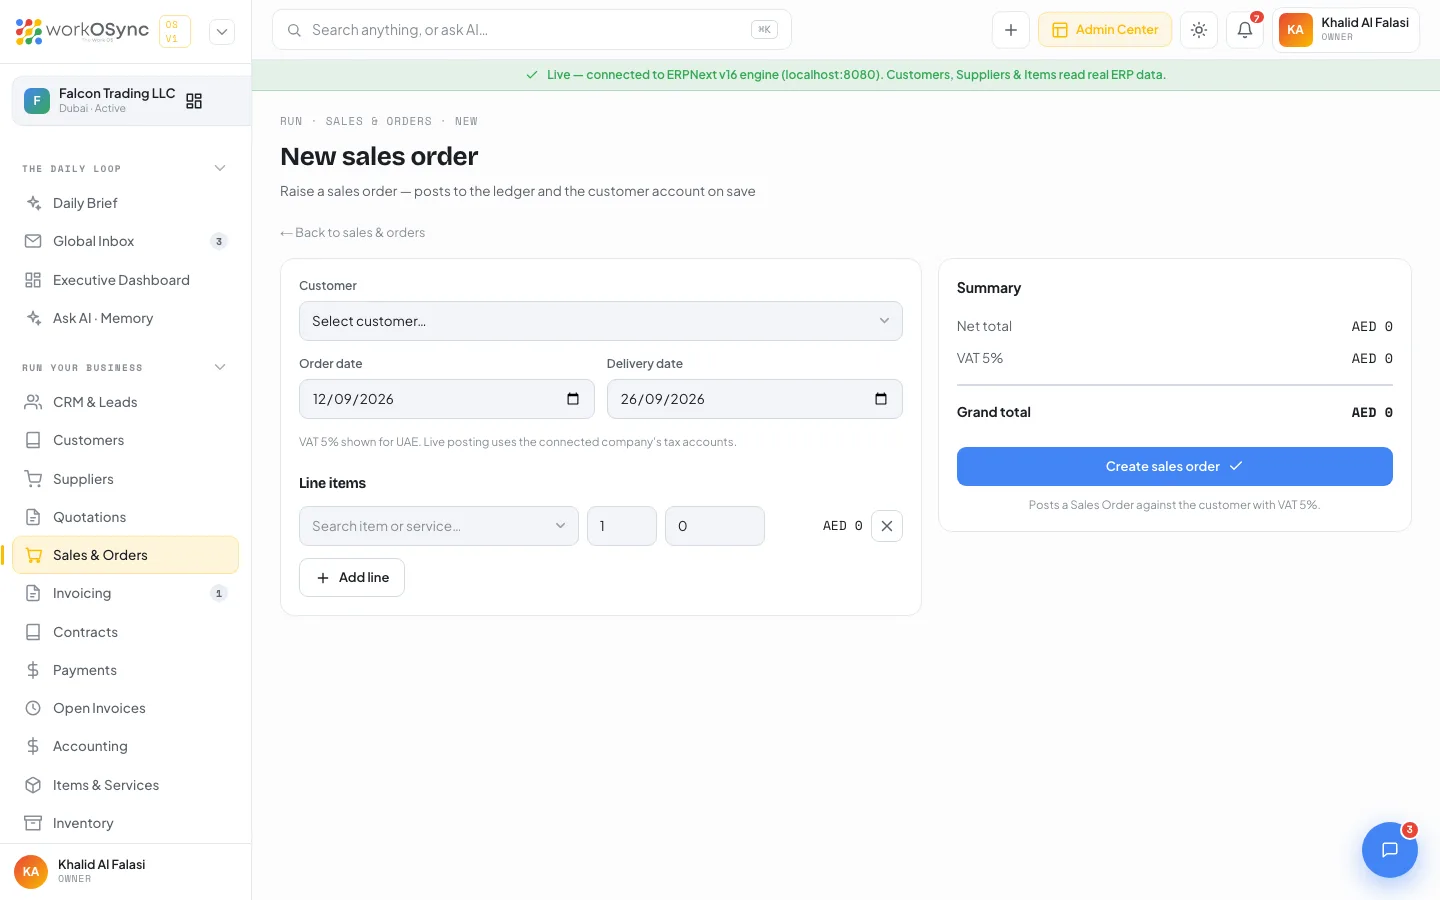
Task: Open the Quotations document icon
Action: (33, 517)
